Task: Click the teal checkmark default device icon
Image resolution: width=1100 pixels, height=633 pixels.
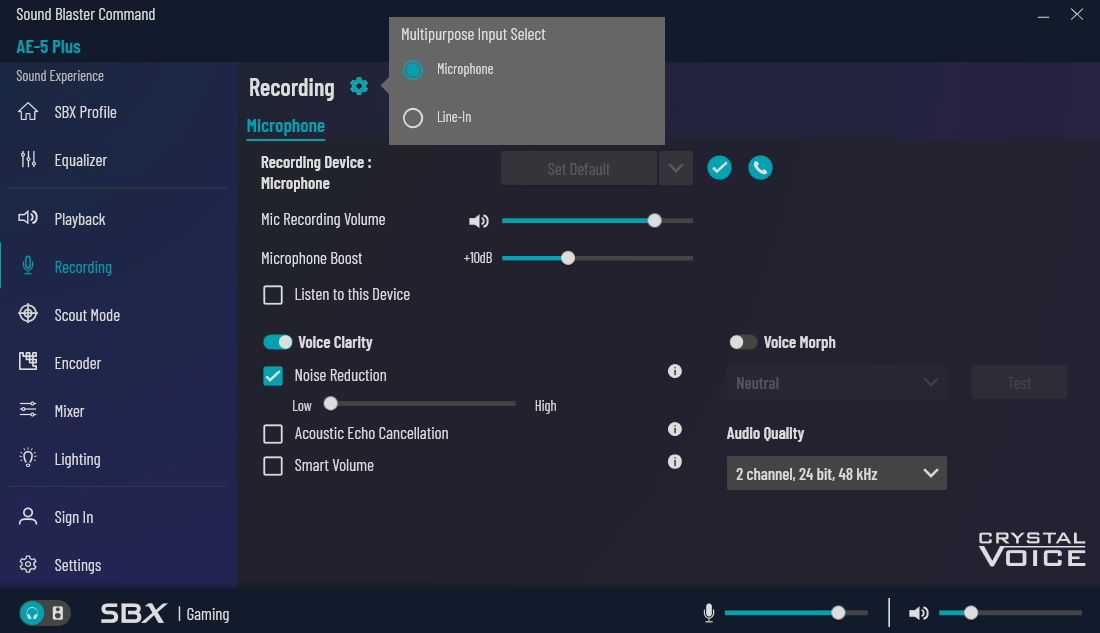Action: [x=719, y=168]
